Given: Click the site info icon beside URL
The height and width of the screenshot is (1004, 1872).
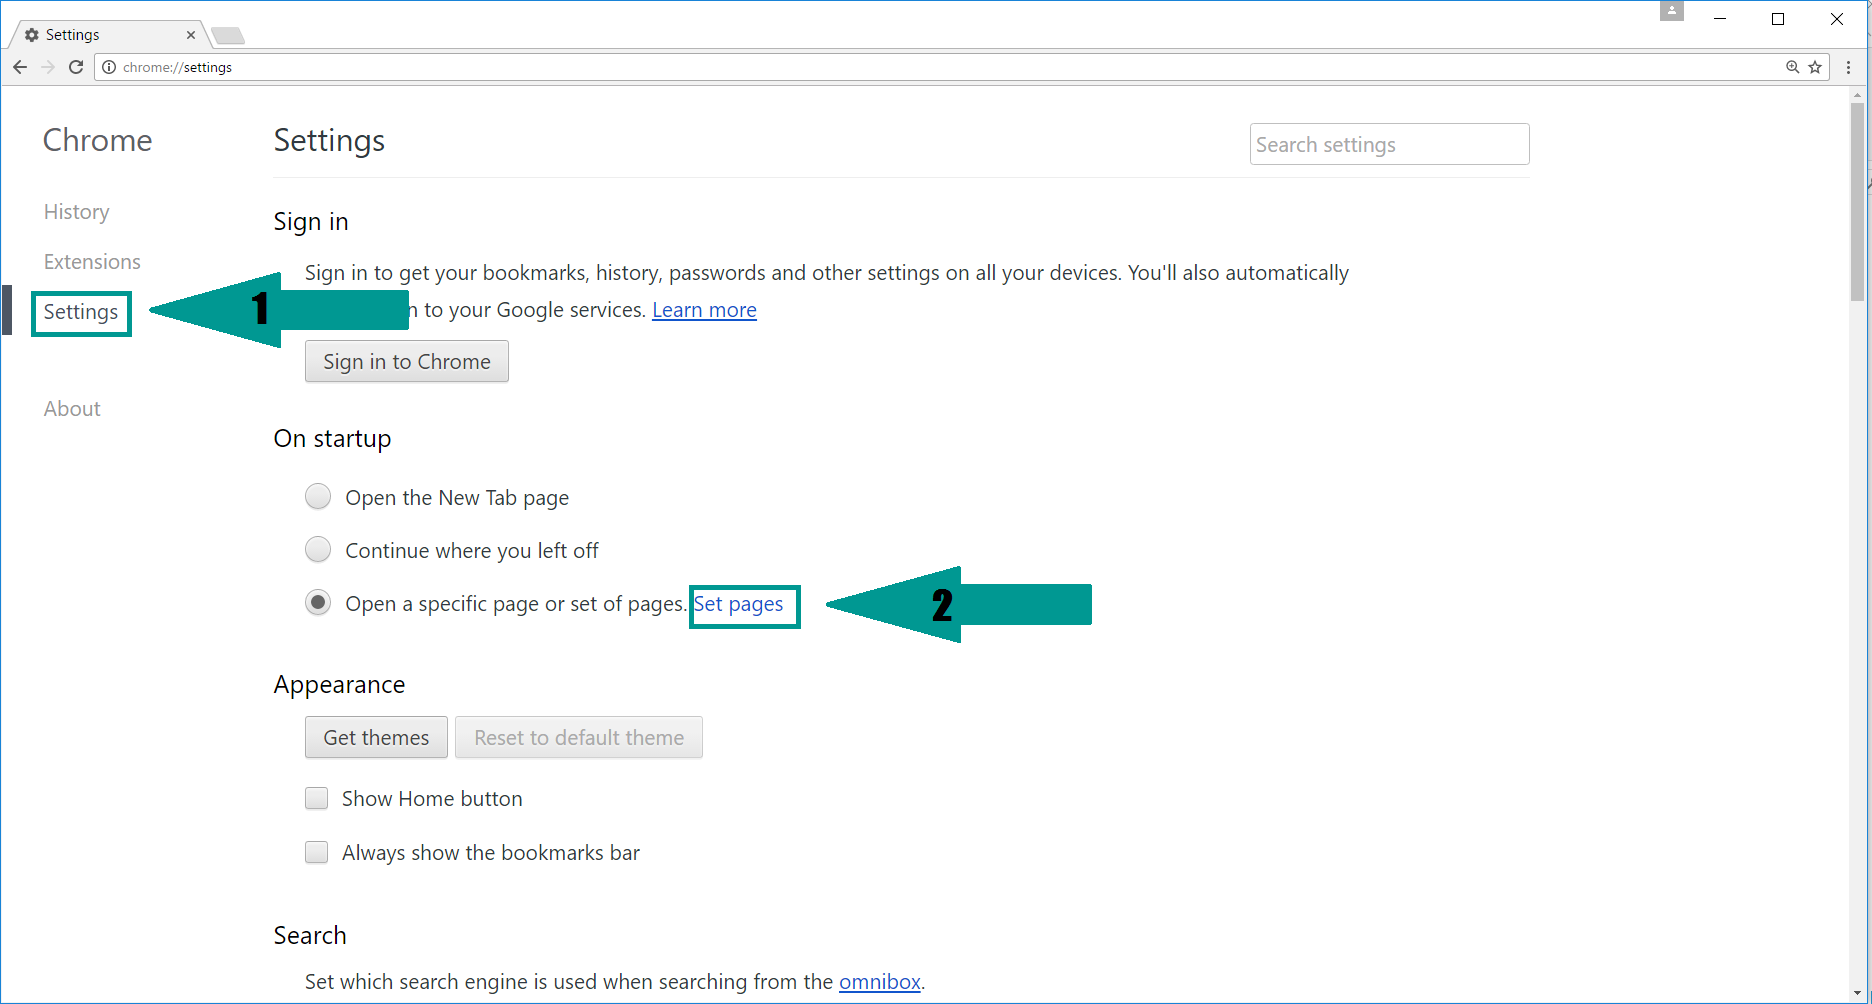Looking at the screenshot, I should click(x=109, y=67).
